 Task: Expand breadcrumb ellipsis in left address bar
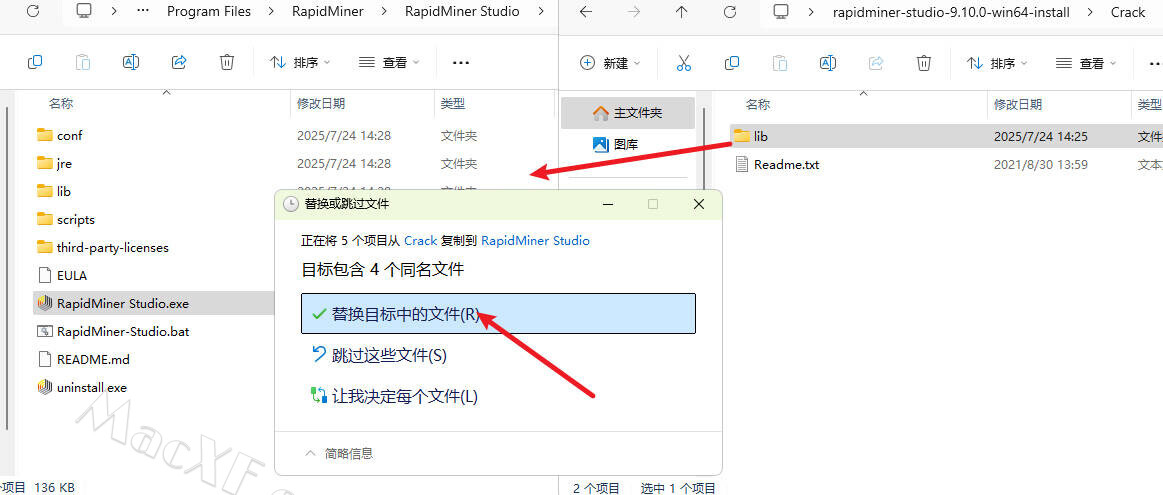[x=144, y=11]
